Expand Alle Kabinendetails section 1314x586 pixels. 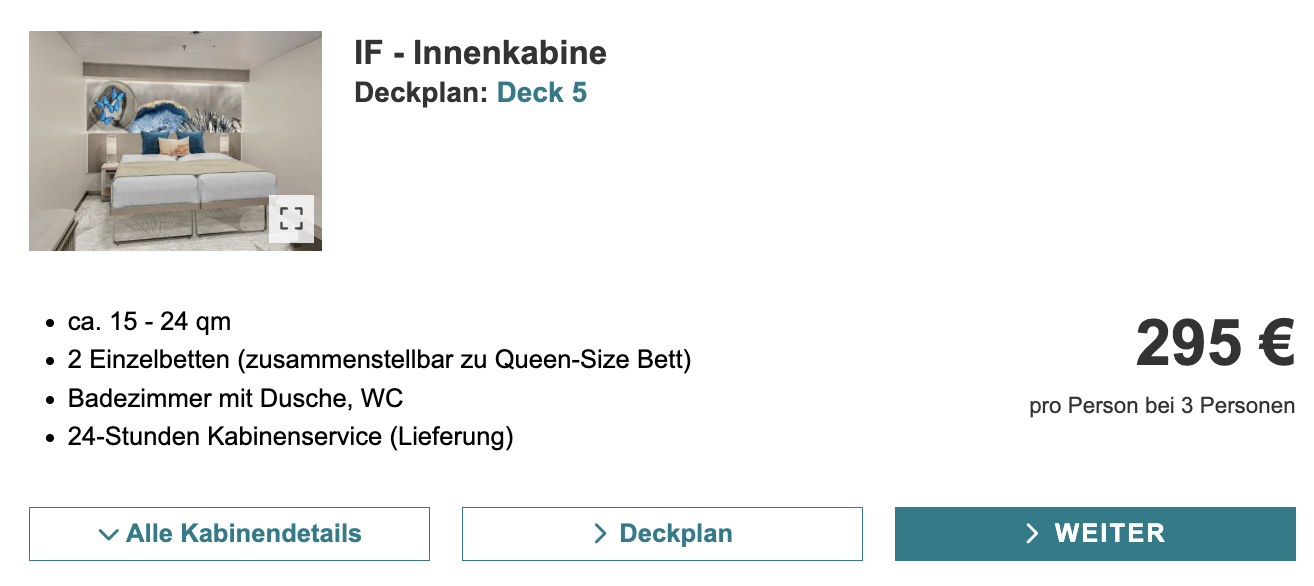point(229,534)
